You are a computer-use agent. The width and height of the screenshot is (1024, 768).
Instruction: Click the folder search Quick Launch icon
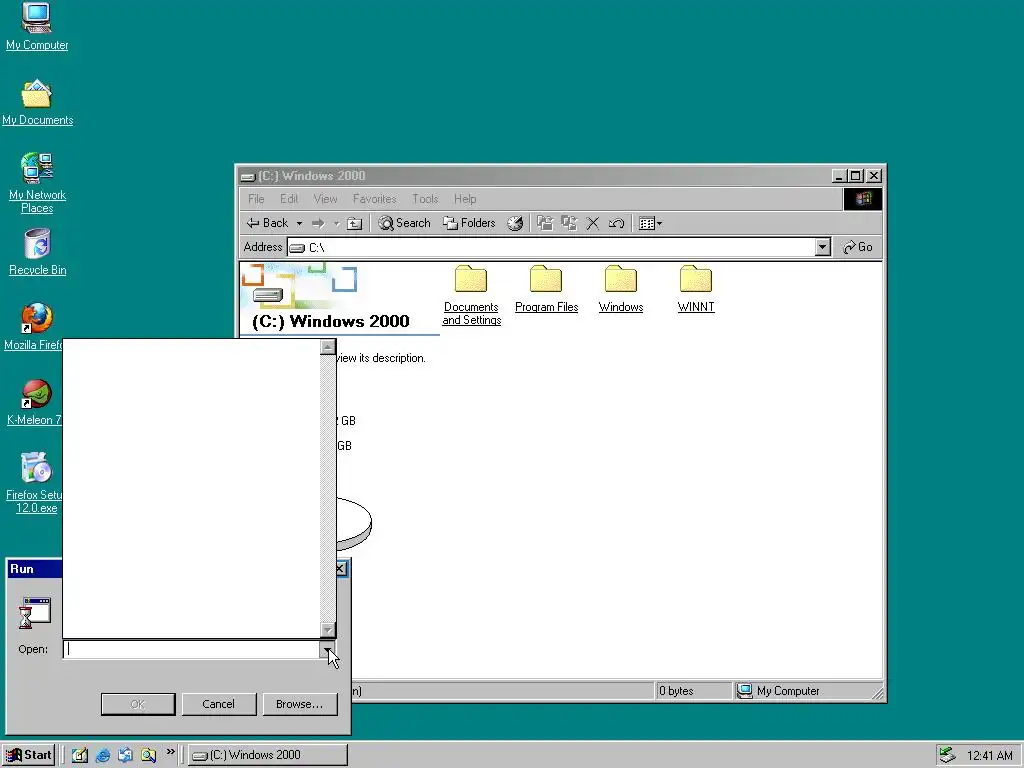click(x=148, y=755)
